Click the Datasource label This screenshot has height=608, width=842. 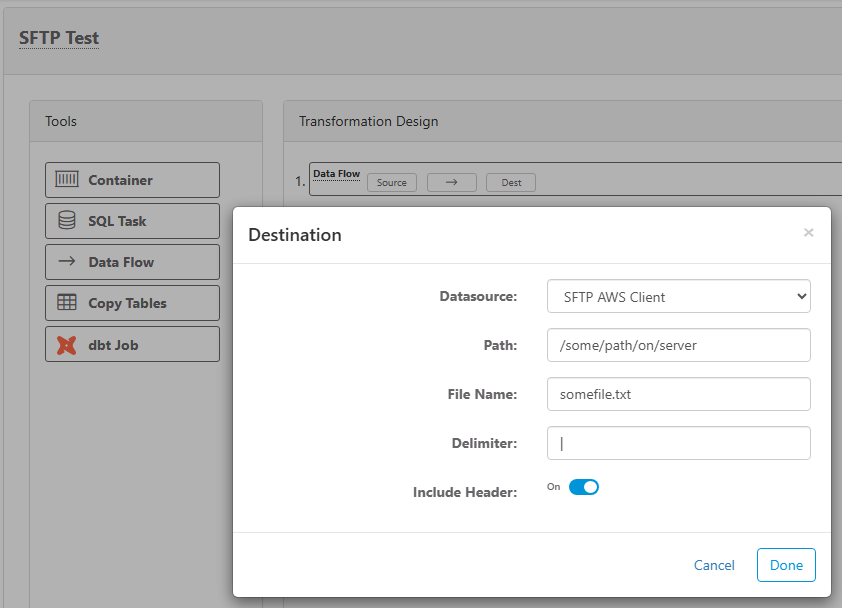[x=478, y=296]
